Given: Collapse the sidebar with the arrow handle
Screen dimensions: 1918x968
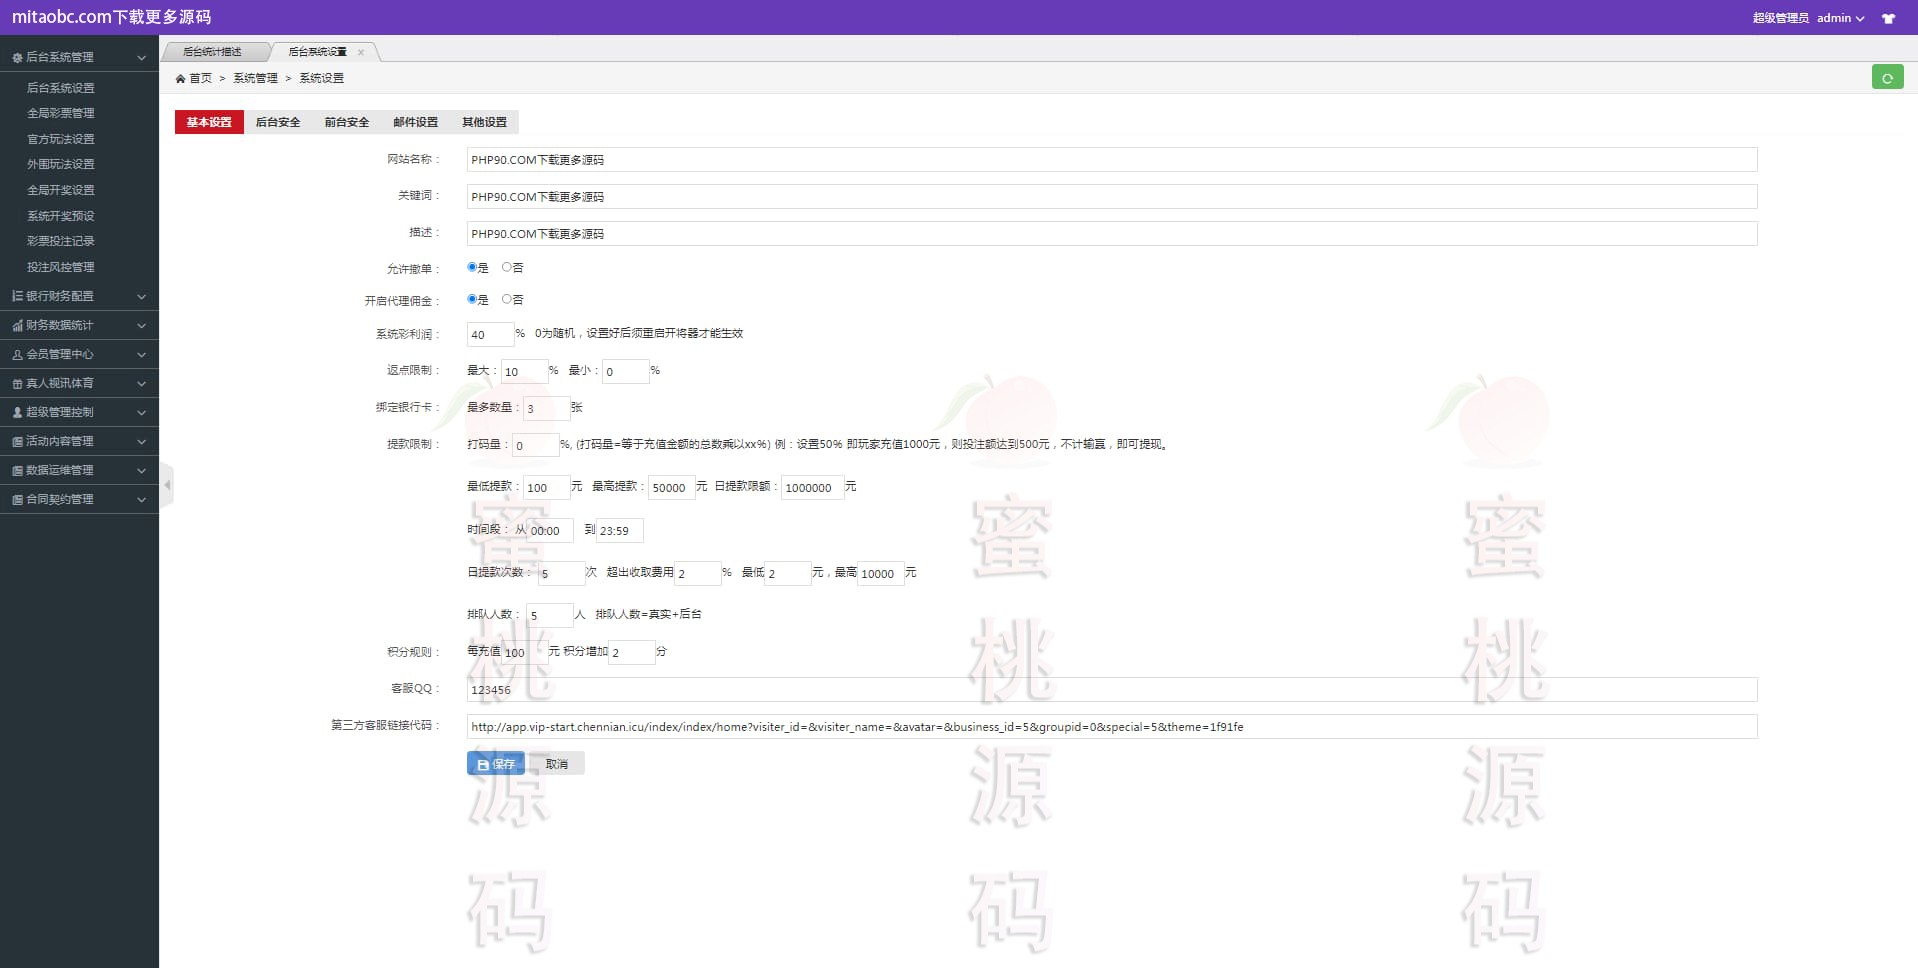Looking at the screenshot, I should [167, 485].
